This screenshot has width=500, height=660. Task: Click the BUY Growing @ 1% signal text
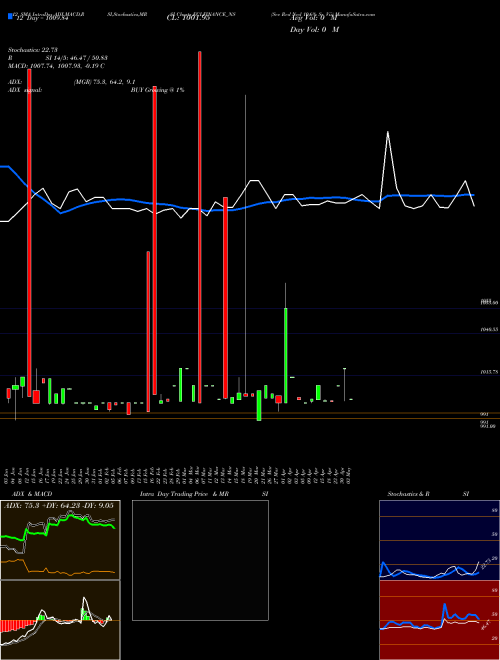pos(157,90)
